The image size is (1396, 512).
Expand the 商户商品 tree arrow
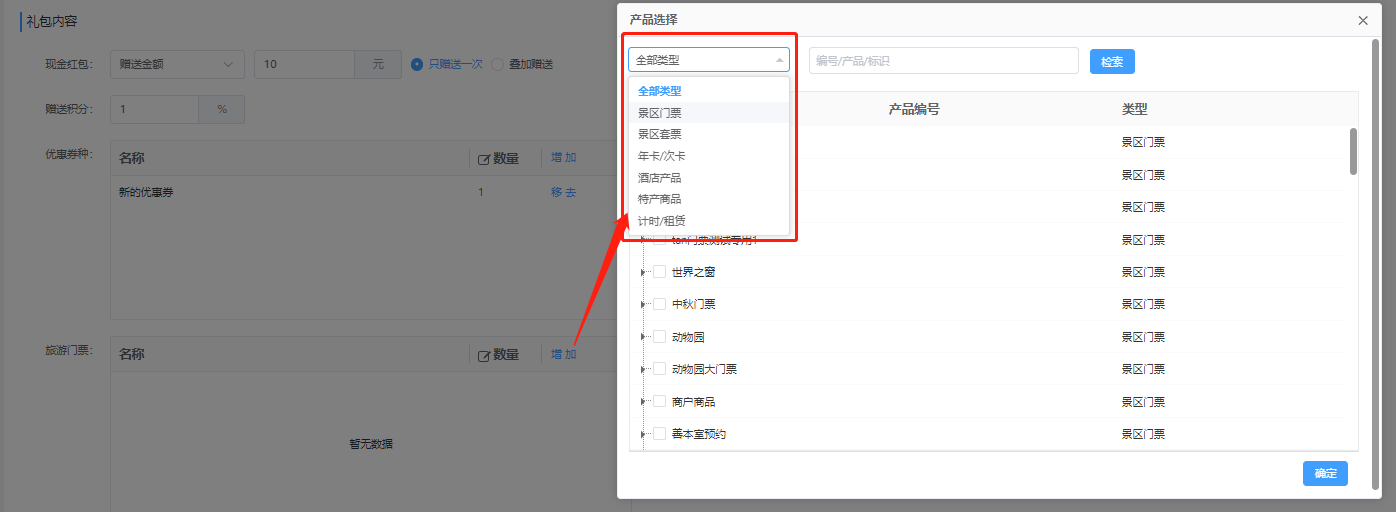tap(643, 402)
